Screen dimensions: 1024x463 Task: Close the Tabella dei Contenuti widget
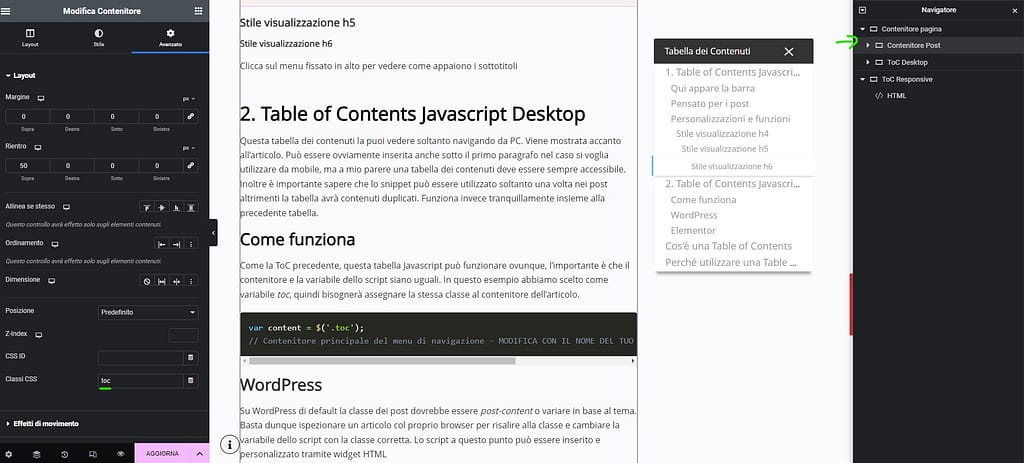click(x=789, y=51)
